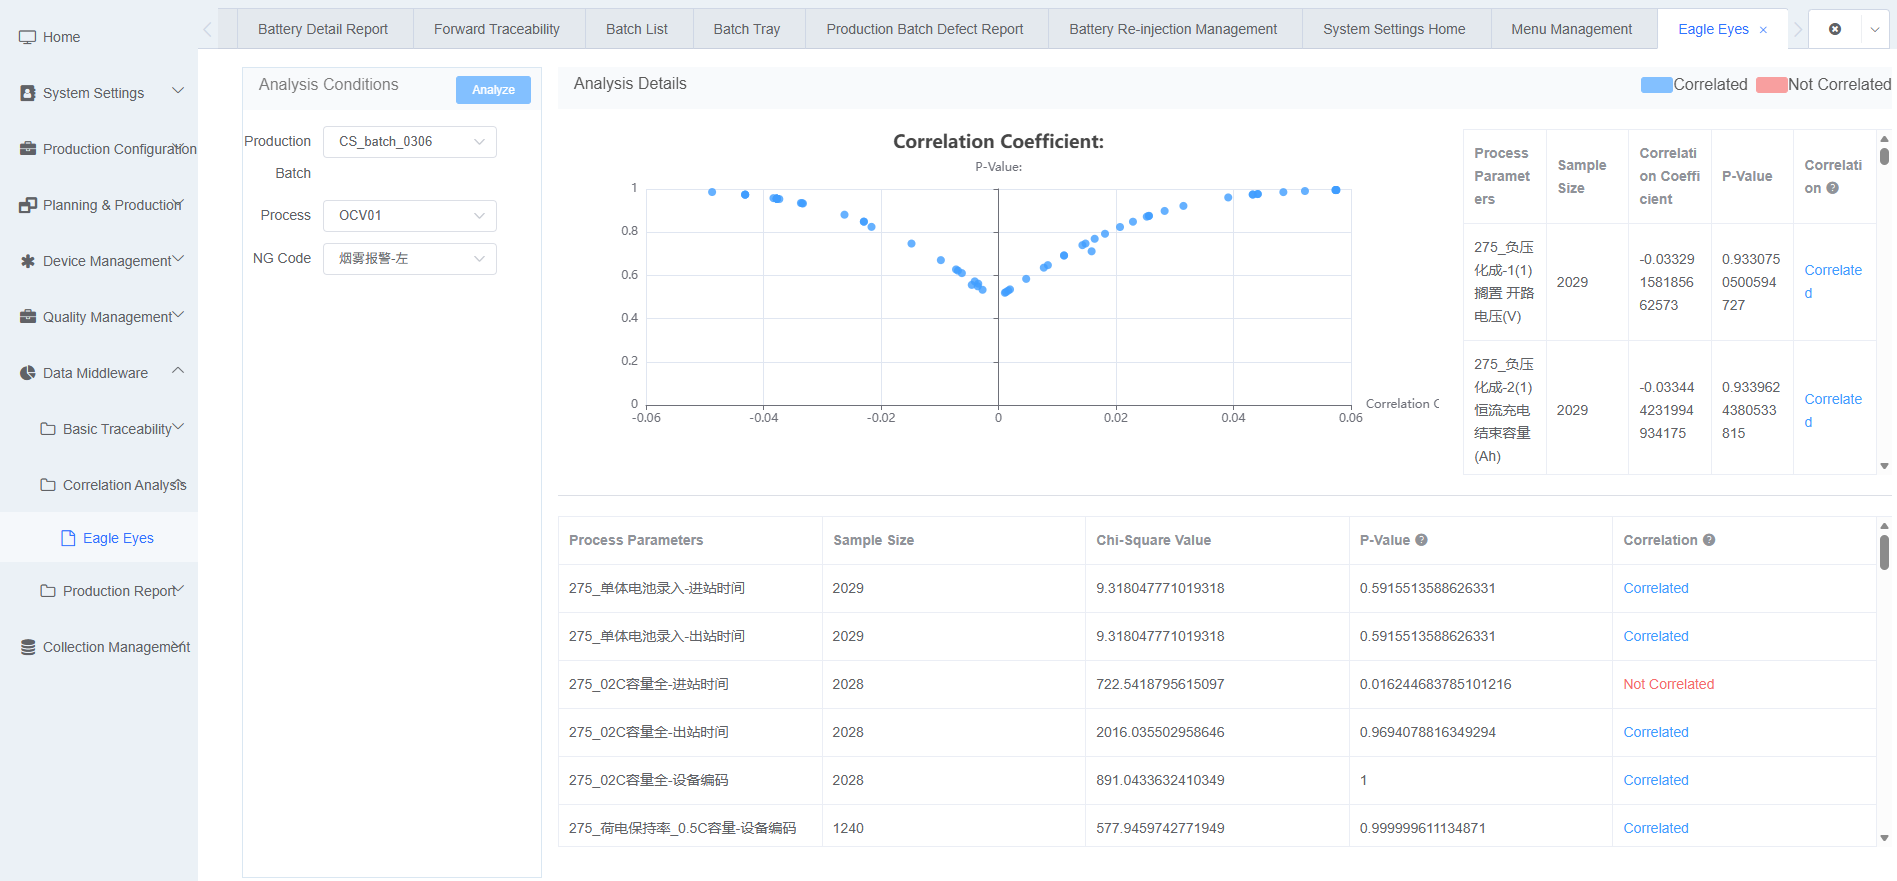
Task: Click help icon in upper Correlation column header
Action: point(1833,188)
